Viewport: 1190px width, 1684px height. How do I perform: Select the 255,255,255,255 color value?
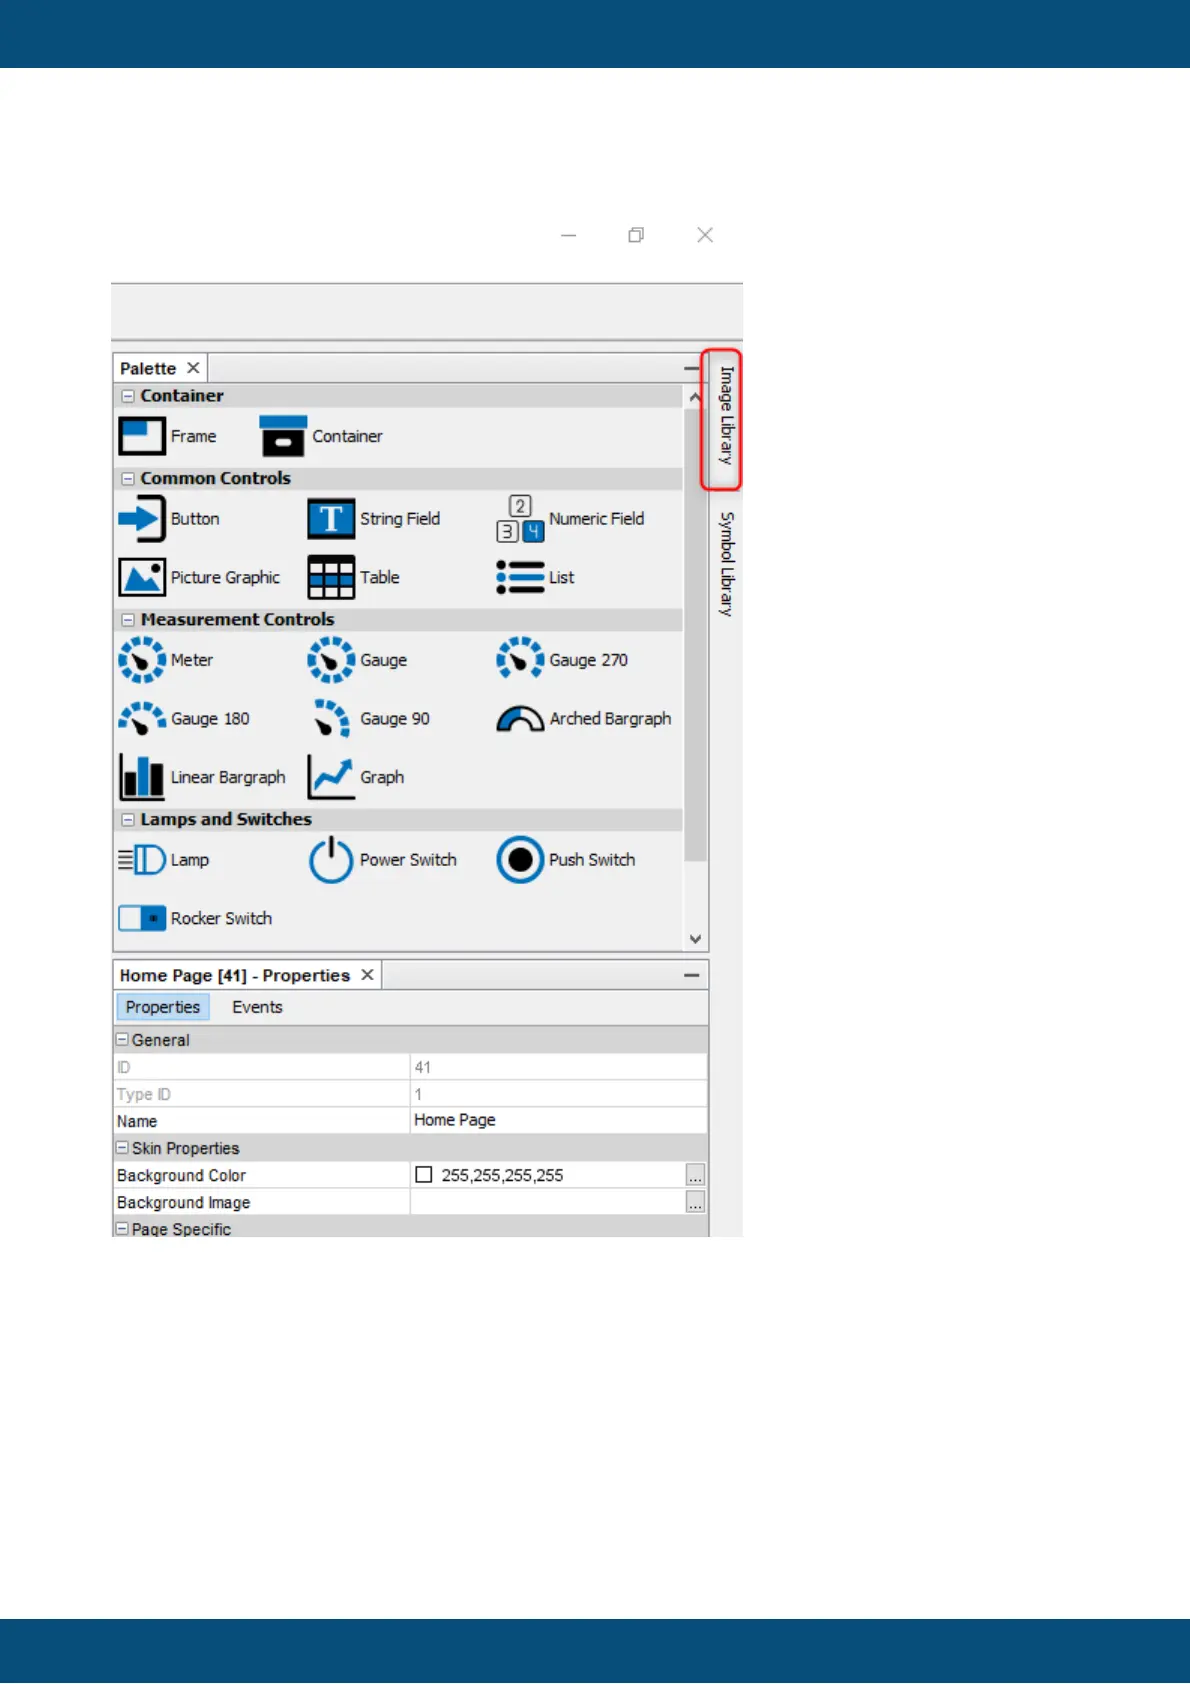point(502,1175)
